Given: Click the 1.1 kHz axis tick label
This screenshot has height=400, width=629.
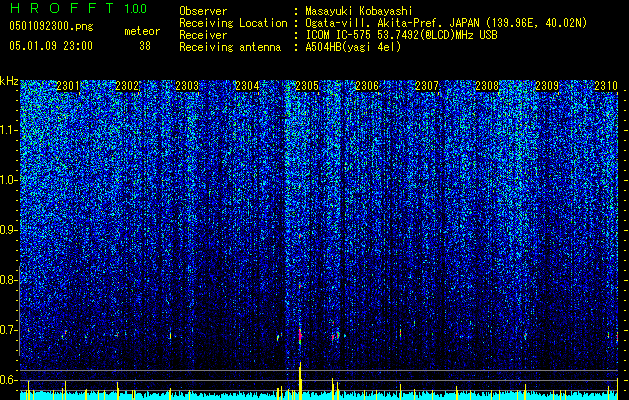Looking at the screenshot, I should click(9, 130).
